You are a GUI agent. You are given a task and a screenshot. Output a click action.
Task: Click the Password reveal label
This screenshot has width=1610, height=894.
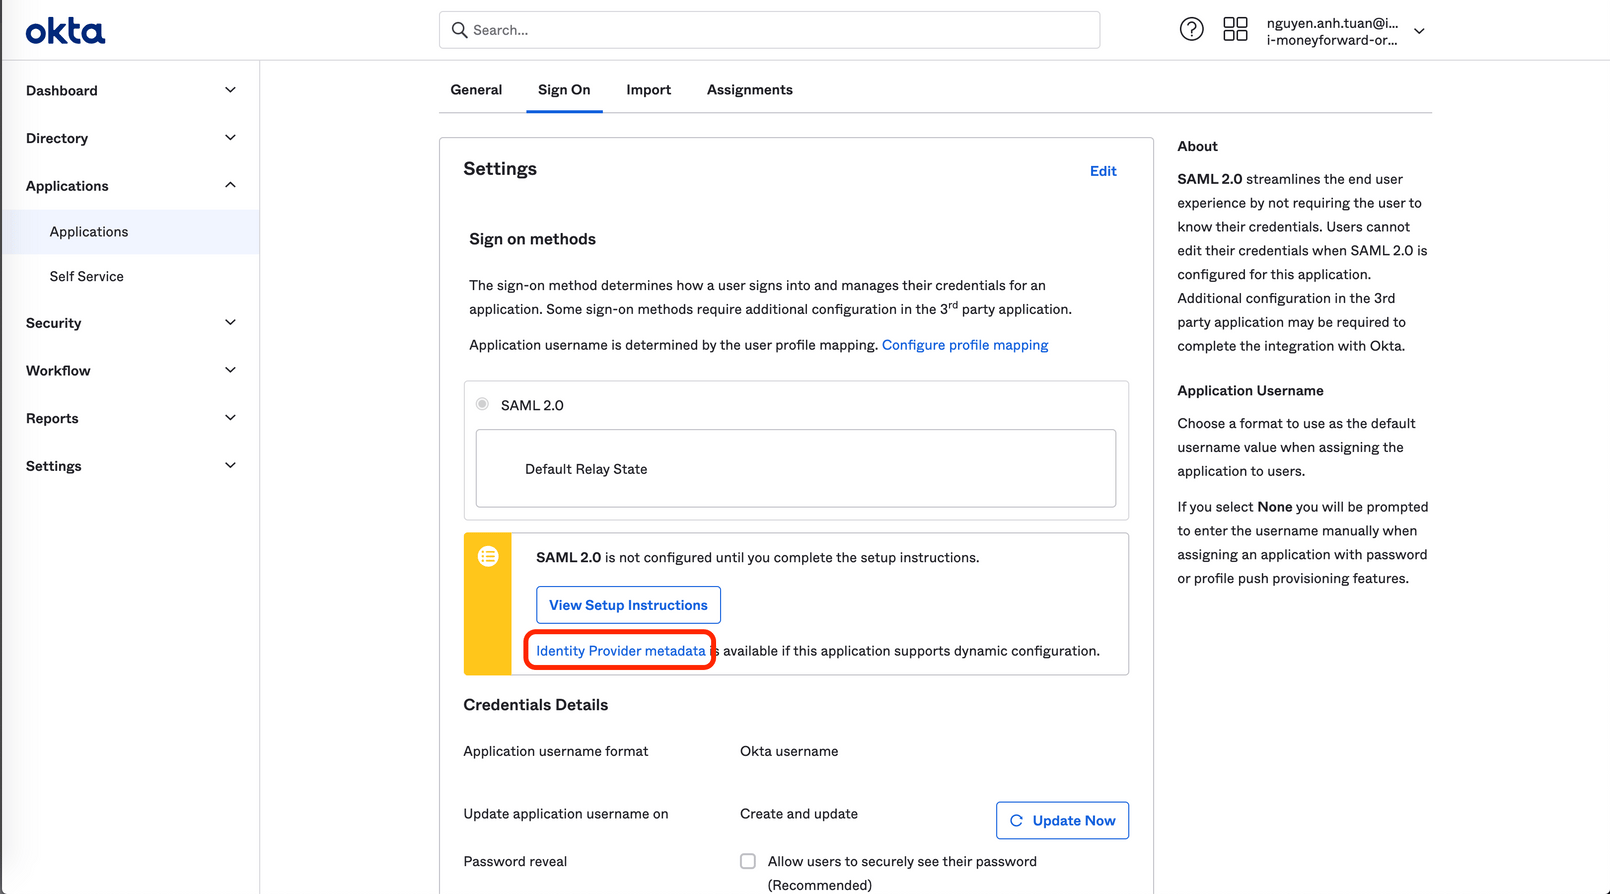tap(515, 861)
